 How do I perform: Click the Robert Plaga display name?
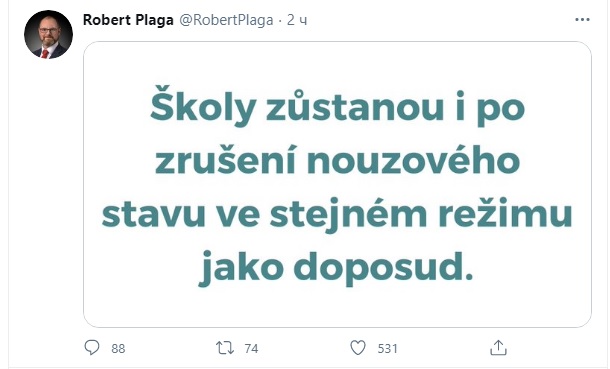[x=128, y=20]
